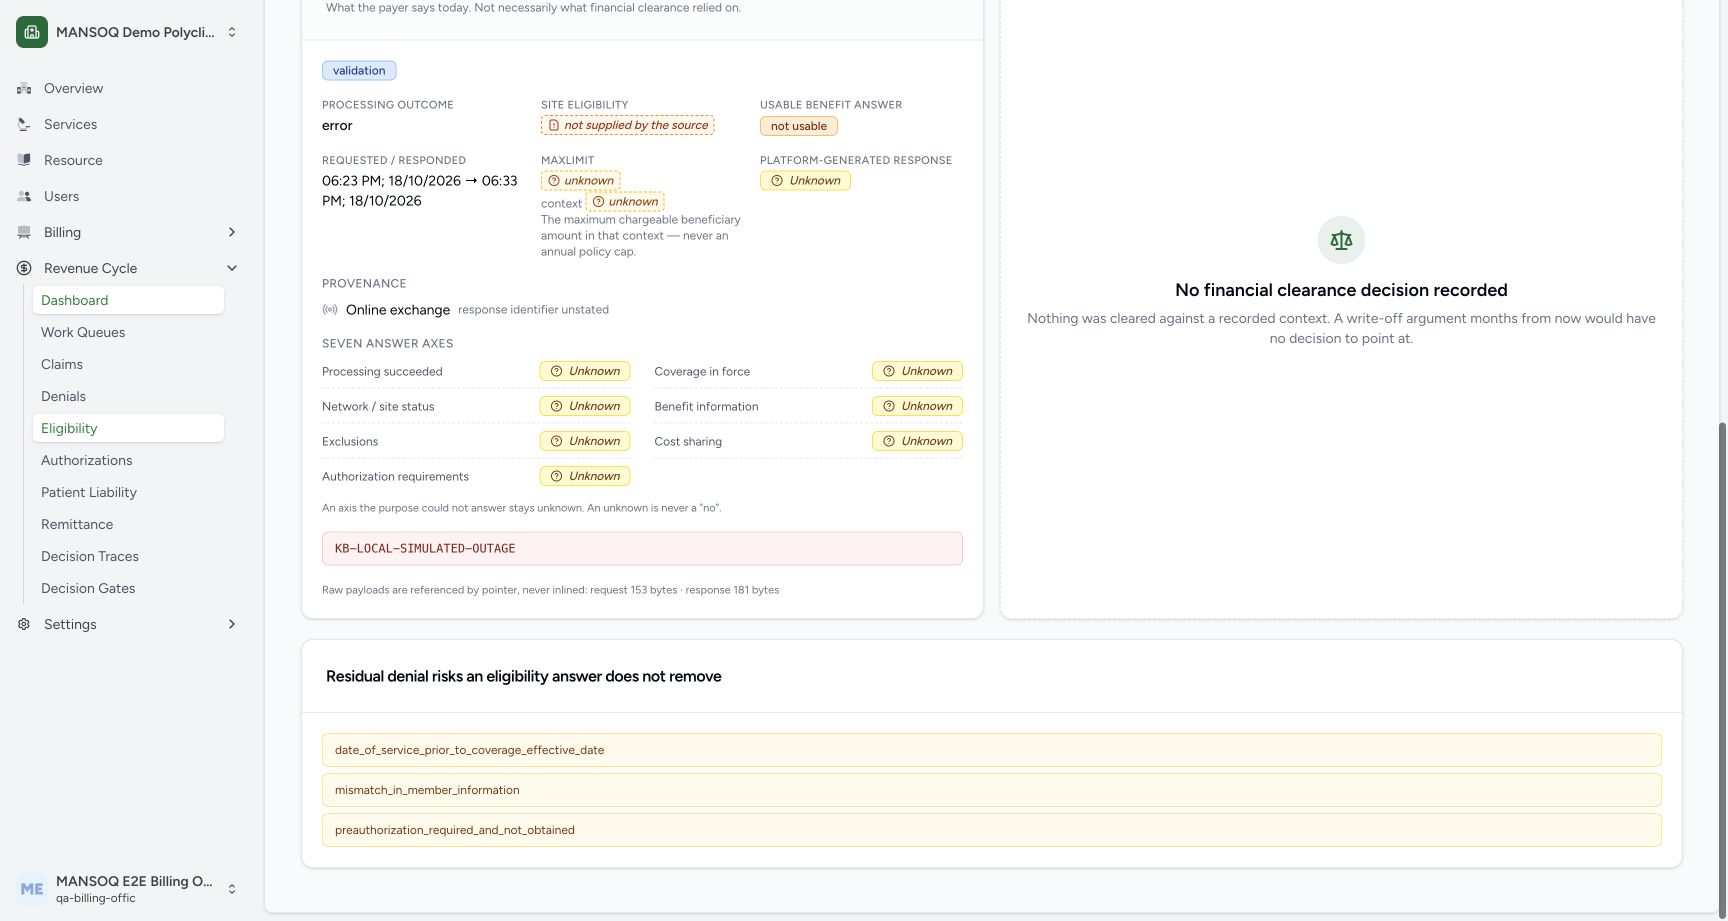The image size is (1728, 921).
Task: Click the preauthorization_required_and_not_obtained risk row
Action: click(x=992, y=830)
